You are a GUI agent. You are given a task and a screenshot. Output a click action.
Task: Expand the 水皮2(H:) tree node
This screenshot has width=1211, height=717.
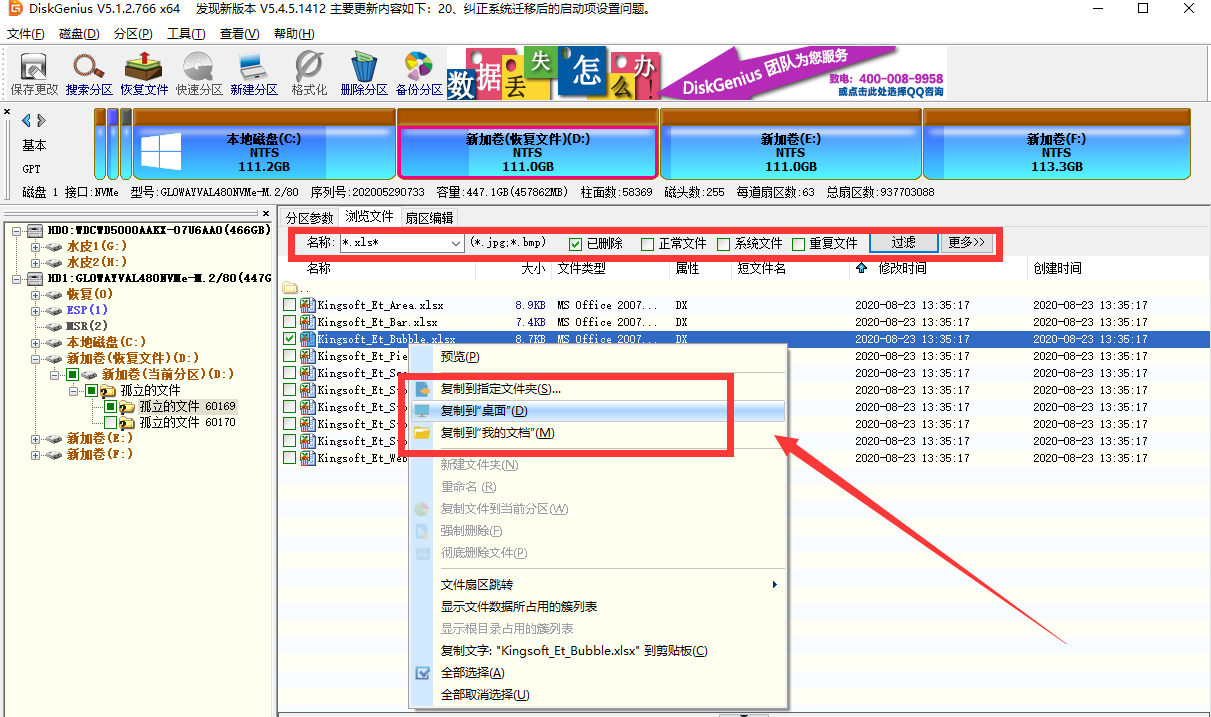click(35, 262)
